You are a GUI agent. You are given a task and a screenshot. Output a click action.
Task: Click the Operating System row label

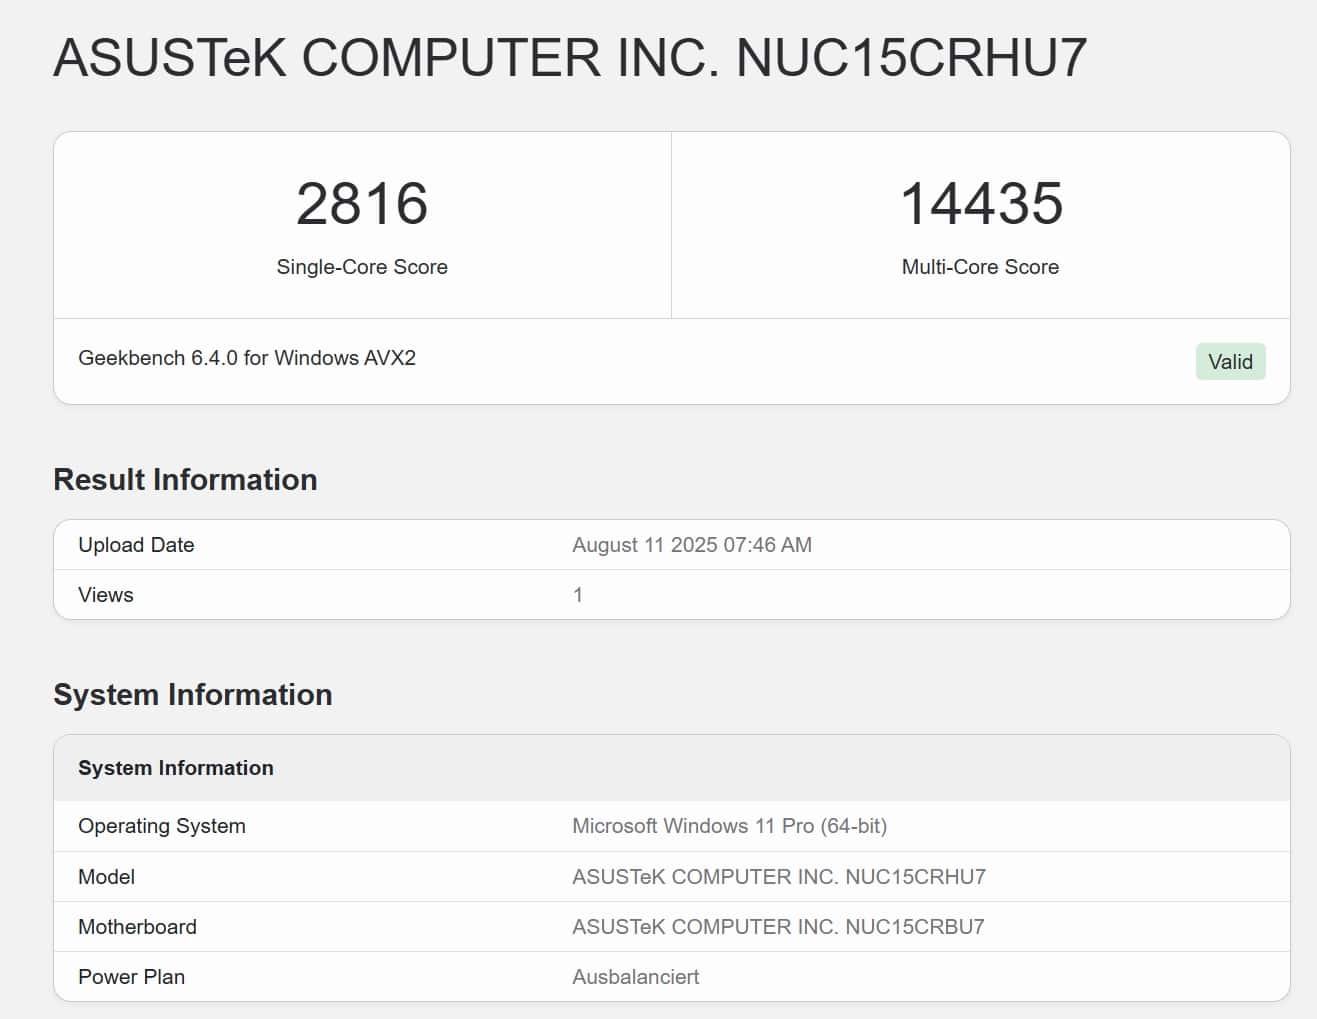[162, 826]
